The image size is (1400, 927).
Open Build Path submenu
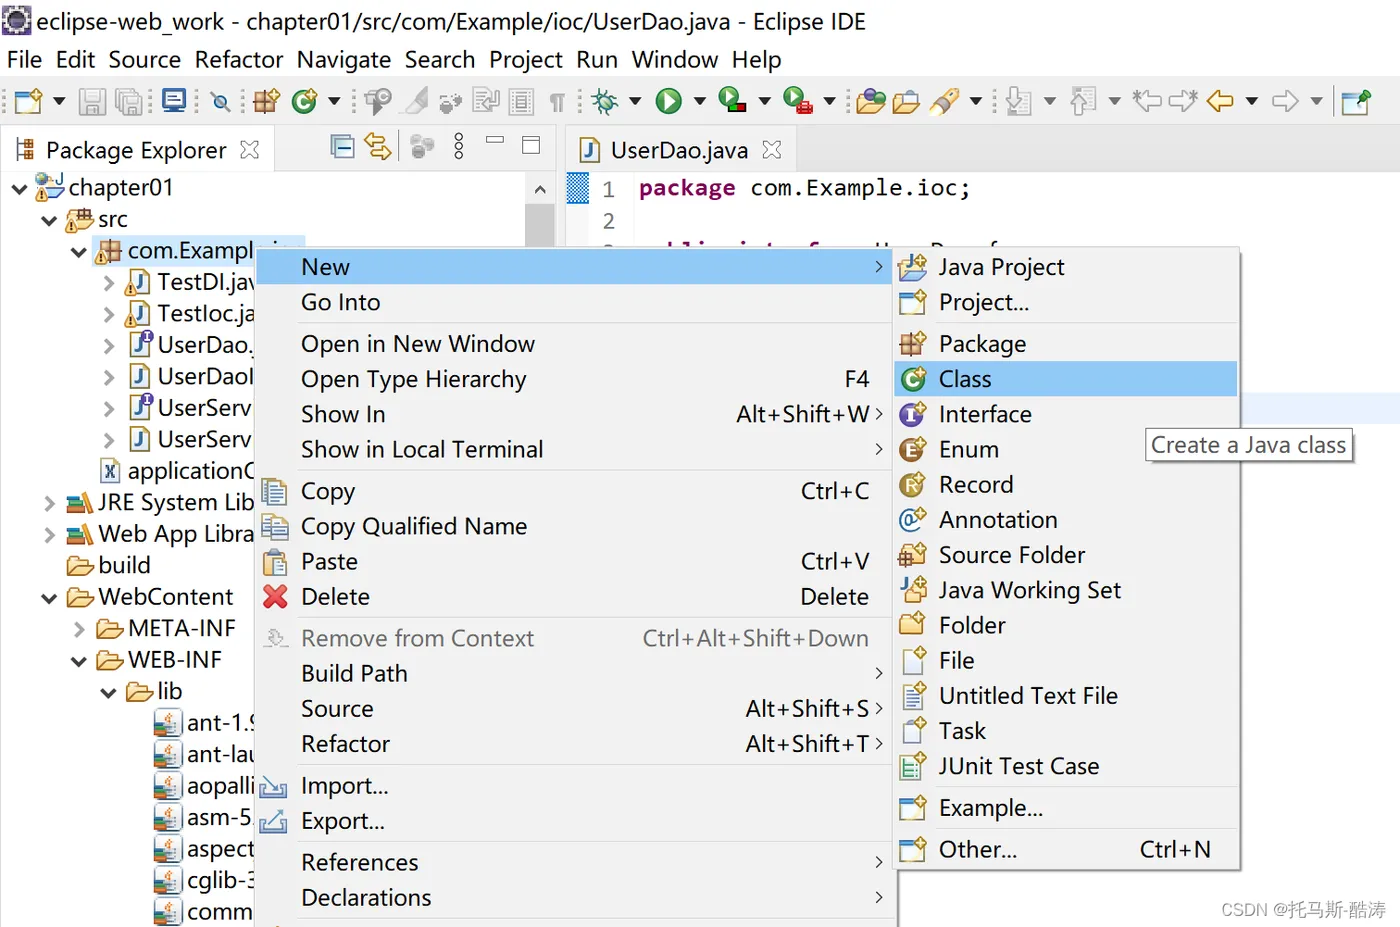tap(574, 674)
